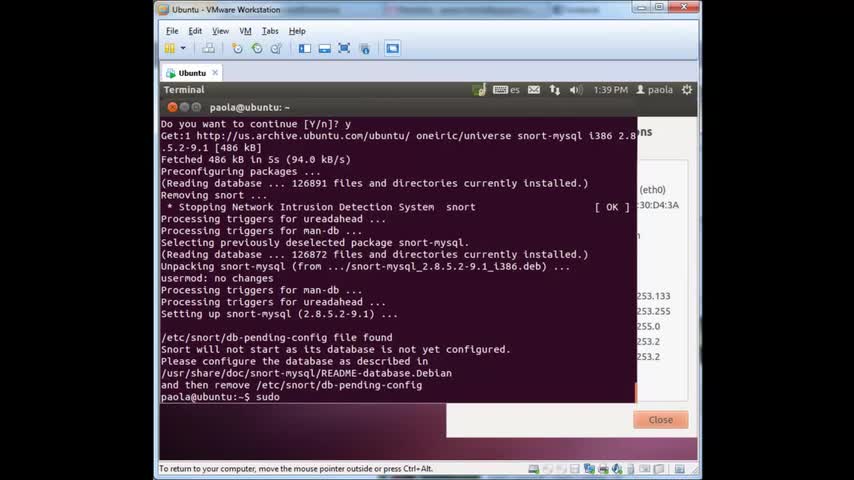
Task: Click the 'Setting up snort-mysql' line
Action: point(279,314)
